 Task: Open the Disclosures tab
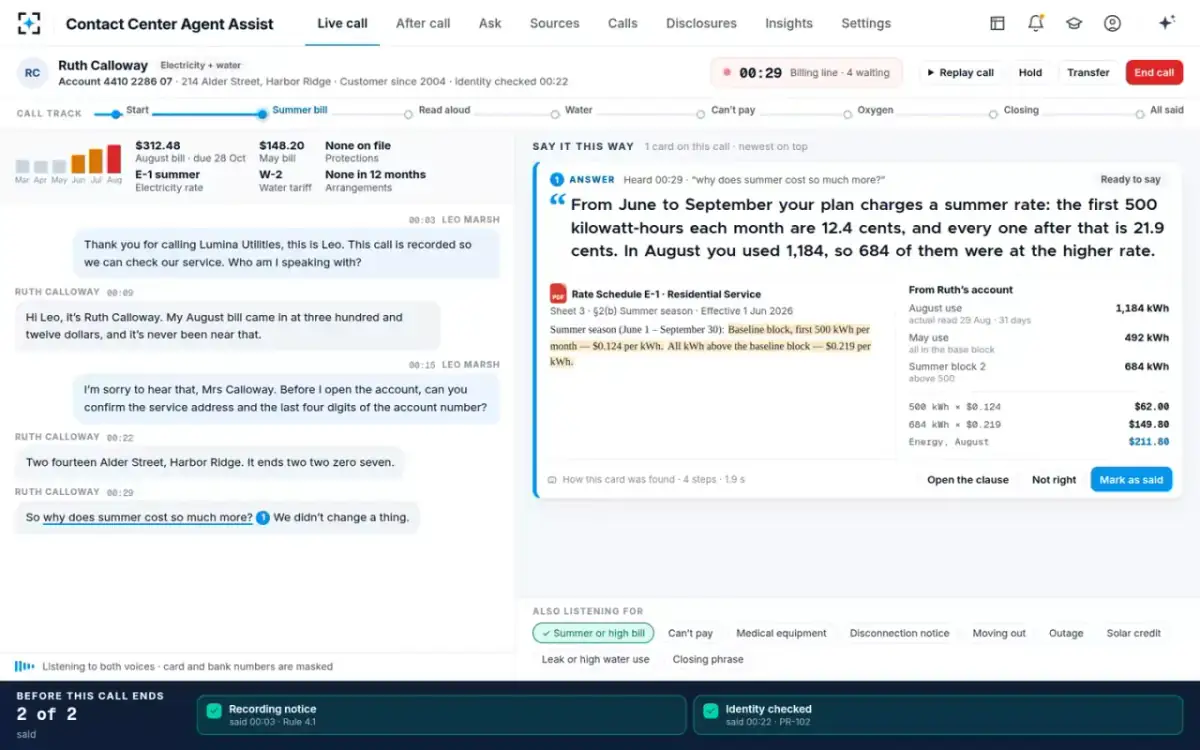pyautogui.click(x=701, y=23)
